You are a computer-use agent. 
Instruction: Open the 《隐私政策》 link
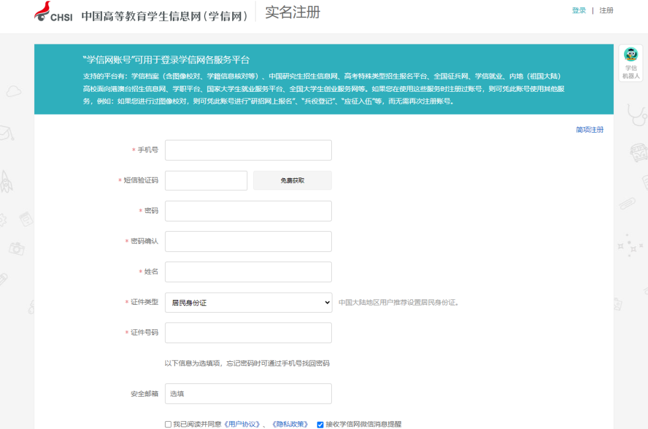(x=290, y=424)
